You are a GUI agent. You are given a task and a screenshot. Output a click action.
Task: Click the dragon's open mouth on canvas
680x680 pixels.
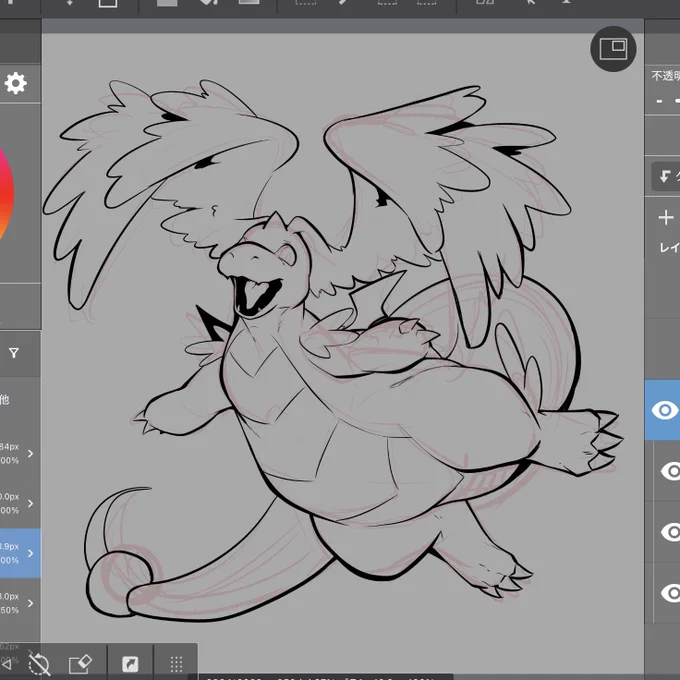[x=255, y=296]
